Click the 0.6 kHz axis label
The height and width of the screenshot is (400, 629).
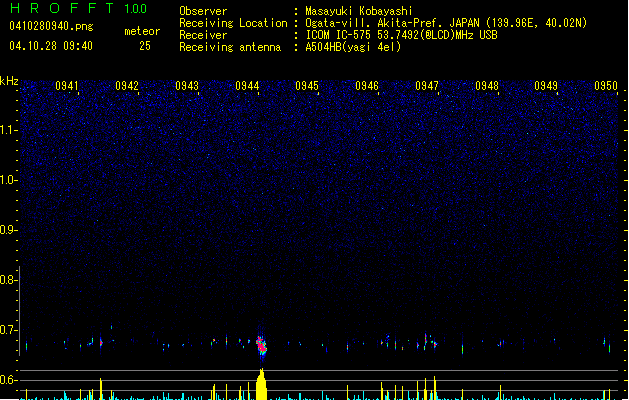point(8,380)
